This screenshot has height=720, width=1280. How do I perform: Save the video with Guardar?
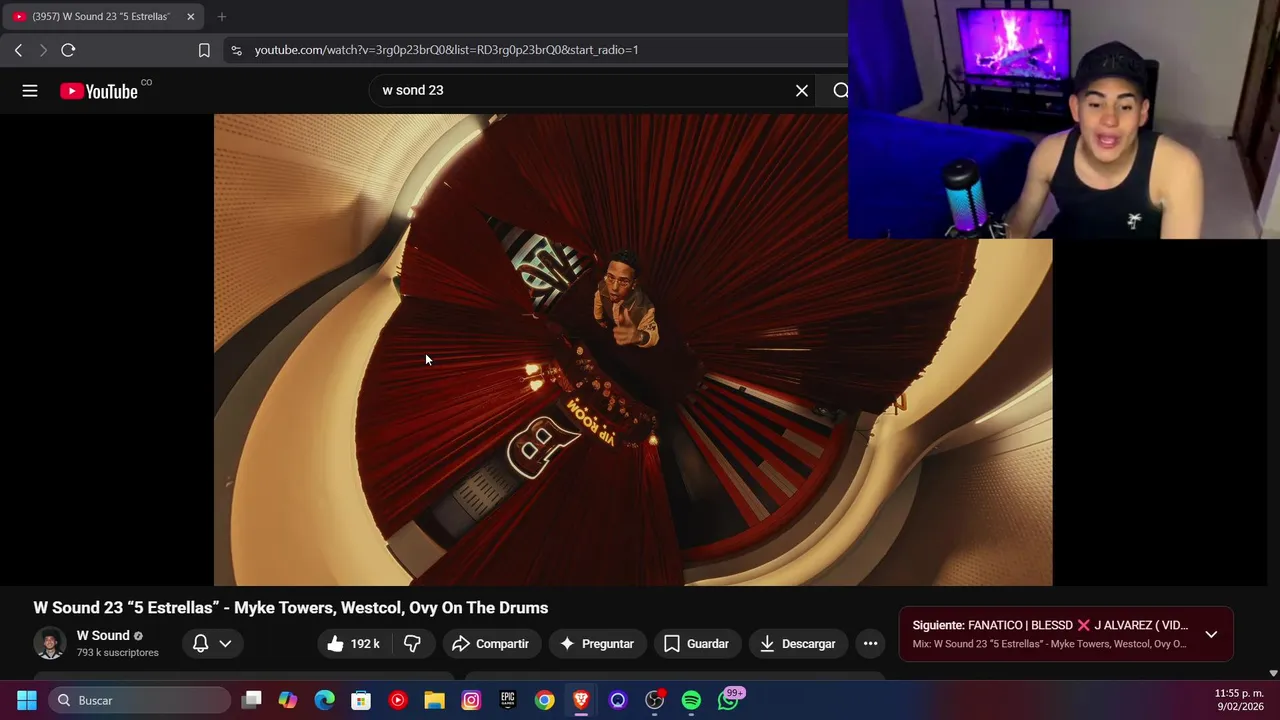pos(696,644)
